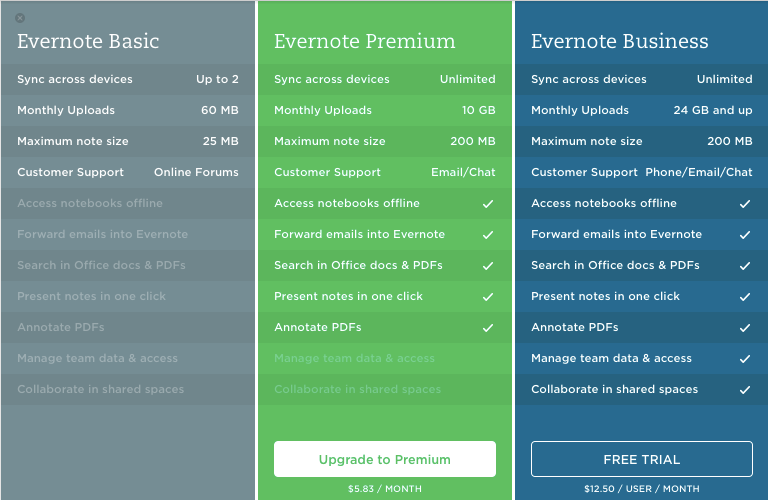Click Premium Search in Office docs checkmark
Viewport: 768px width, 500px height.
click(x=488, y=266)
